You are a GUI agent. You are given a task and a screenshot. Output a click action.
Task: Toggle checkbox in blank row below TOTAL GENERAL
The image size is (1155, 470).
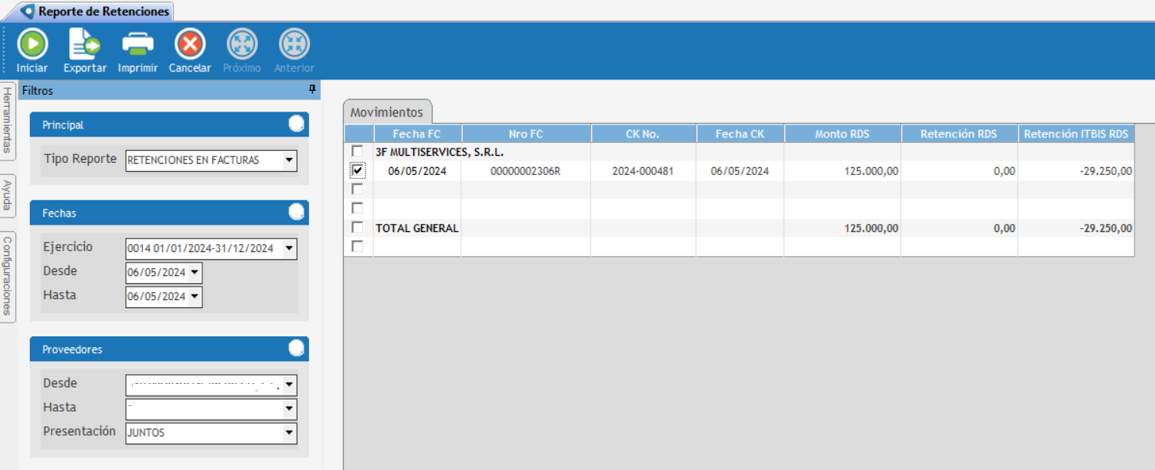pyautogui.click(x=357, y=247)
